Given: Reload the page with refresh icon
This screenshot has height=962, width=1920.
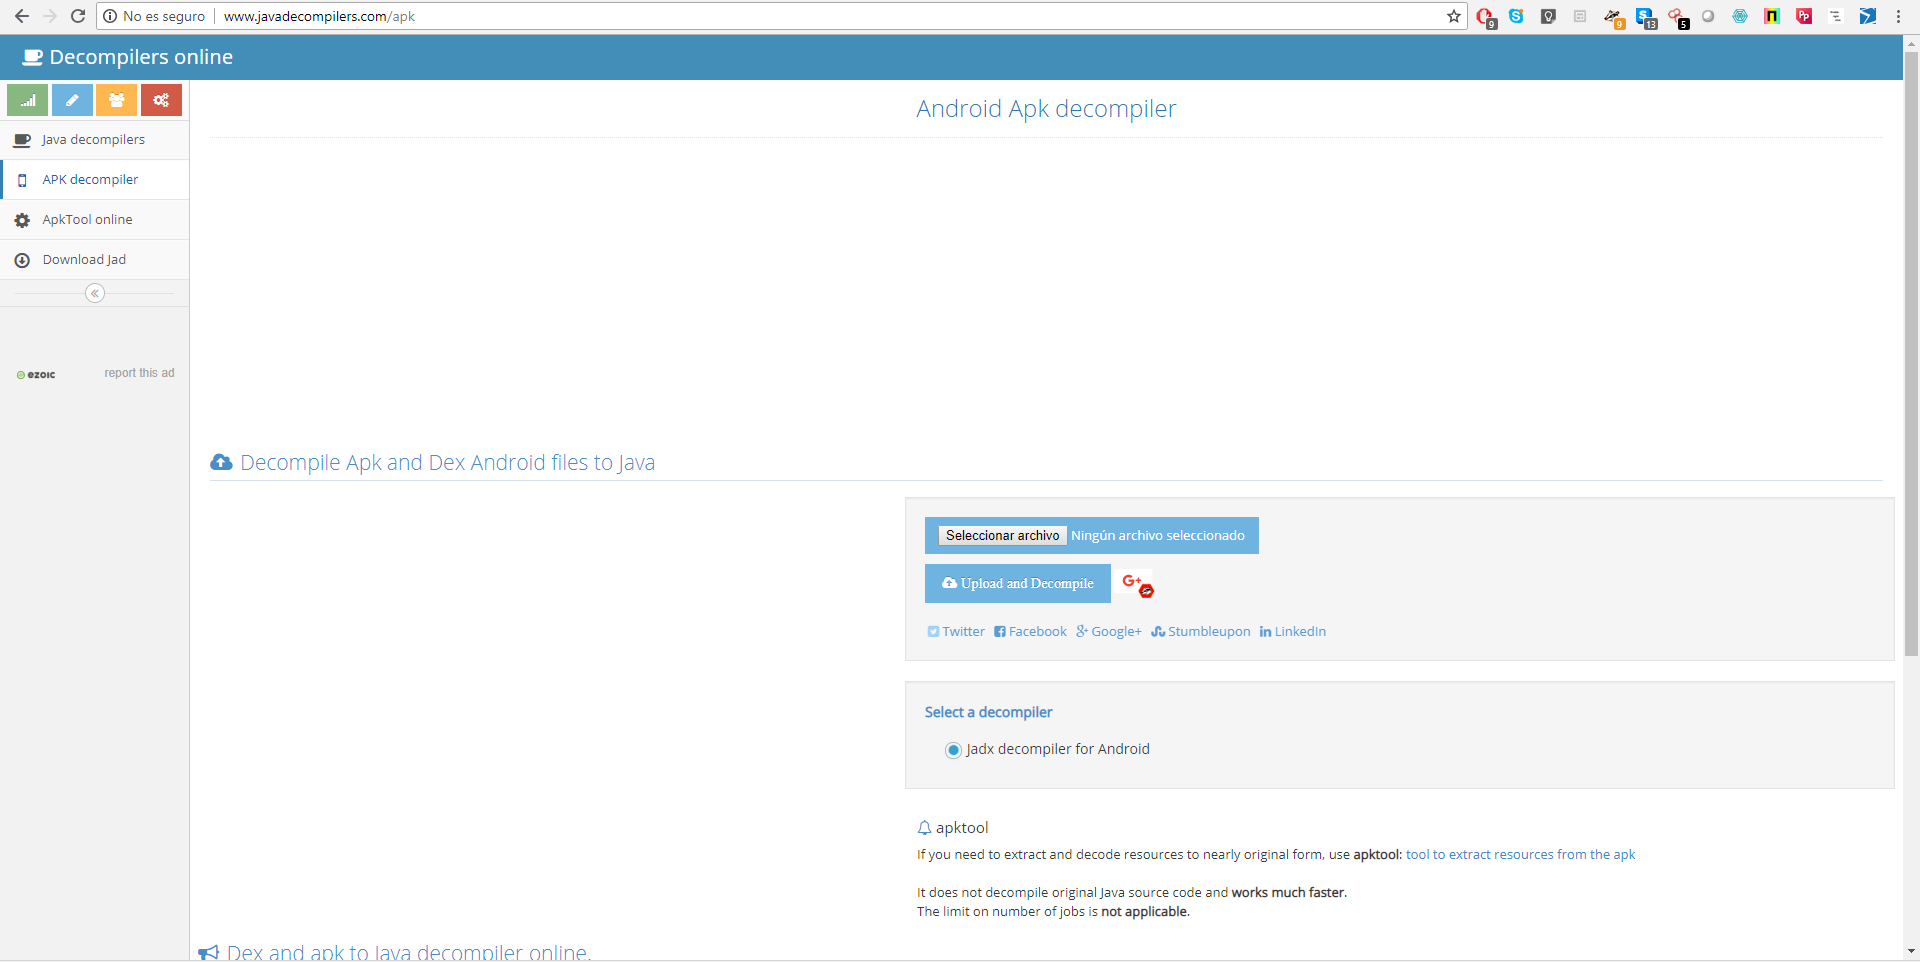Looking at the screenshot, I should click(x=78, y=16).
